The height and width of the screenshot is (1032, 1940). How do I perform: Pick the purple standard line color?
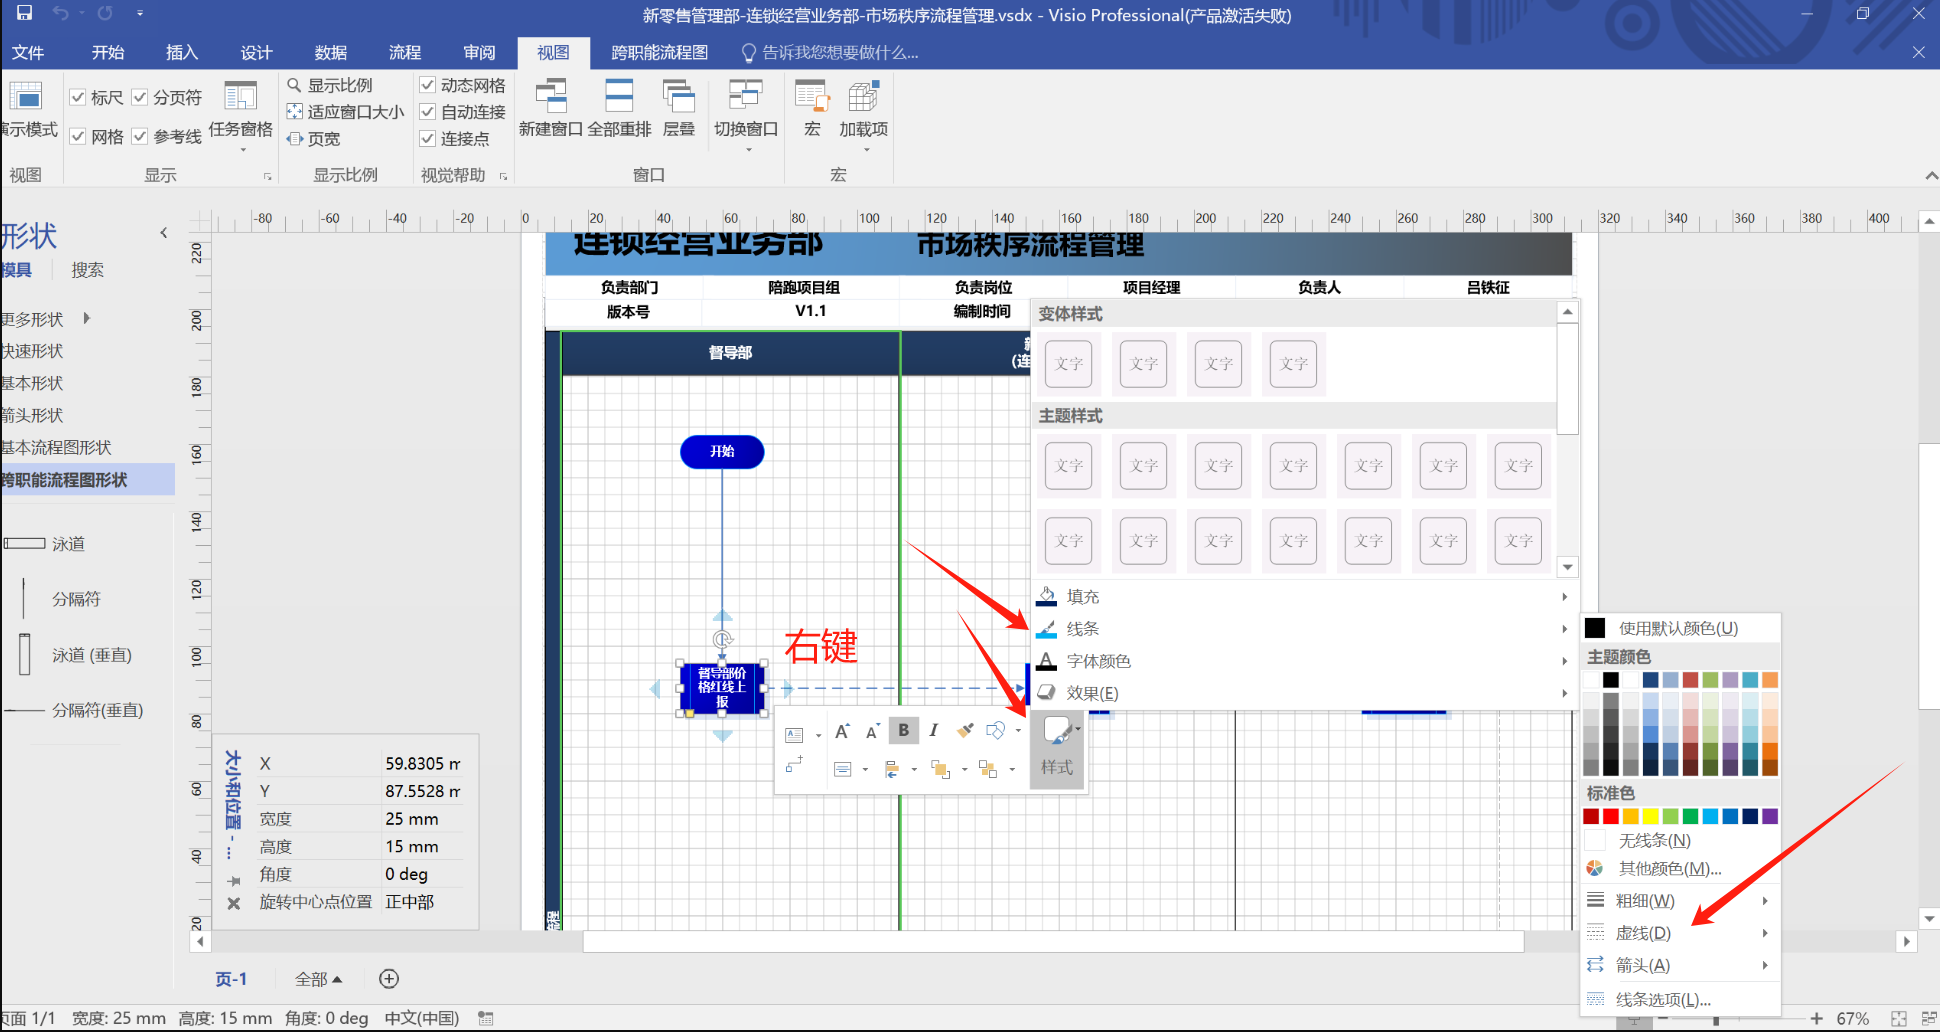tap(1770, 816)
